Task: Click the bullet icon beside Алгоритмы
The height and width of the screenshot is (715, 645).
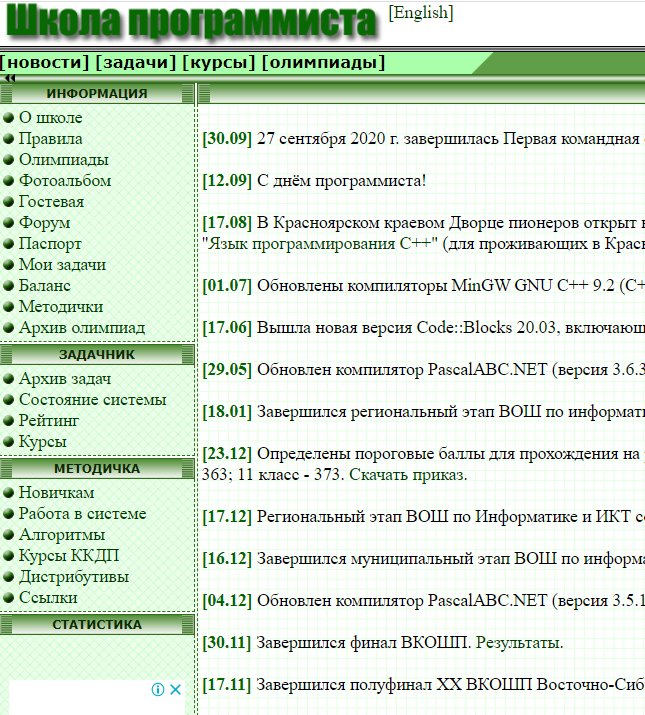Action: click(9, 535)
